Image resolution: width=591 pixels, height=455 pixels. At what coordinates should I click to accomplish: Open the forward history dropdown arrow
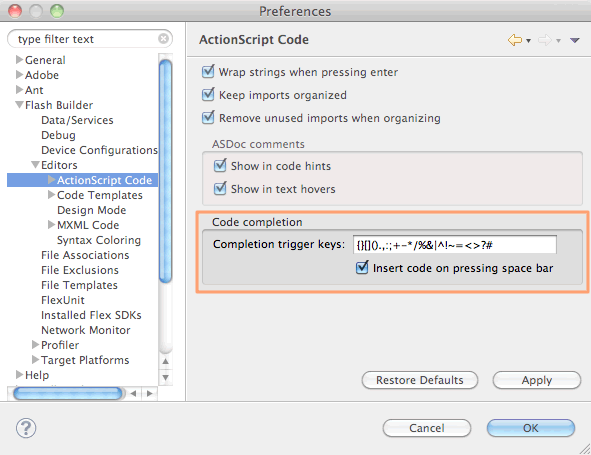point(559,41)
